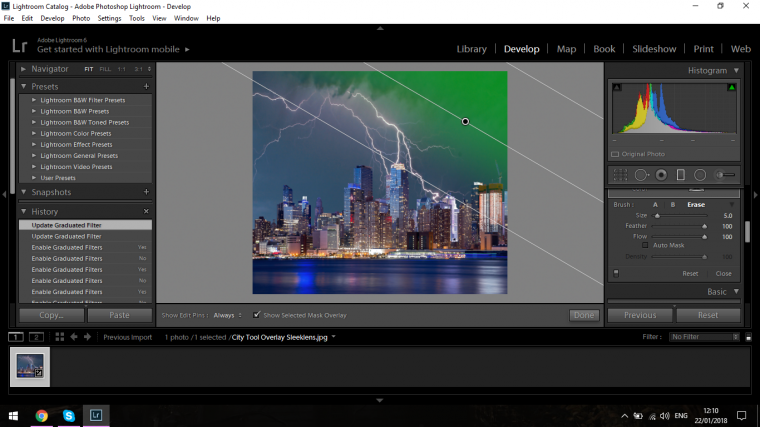
Task: Clear the History panel with X
Action: (x=146, y=211)
